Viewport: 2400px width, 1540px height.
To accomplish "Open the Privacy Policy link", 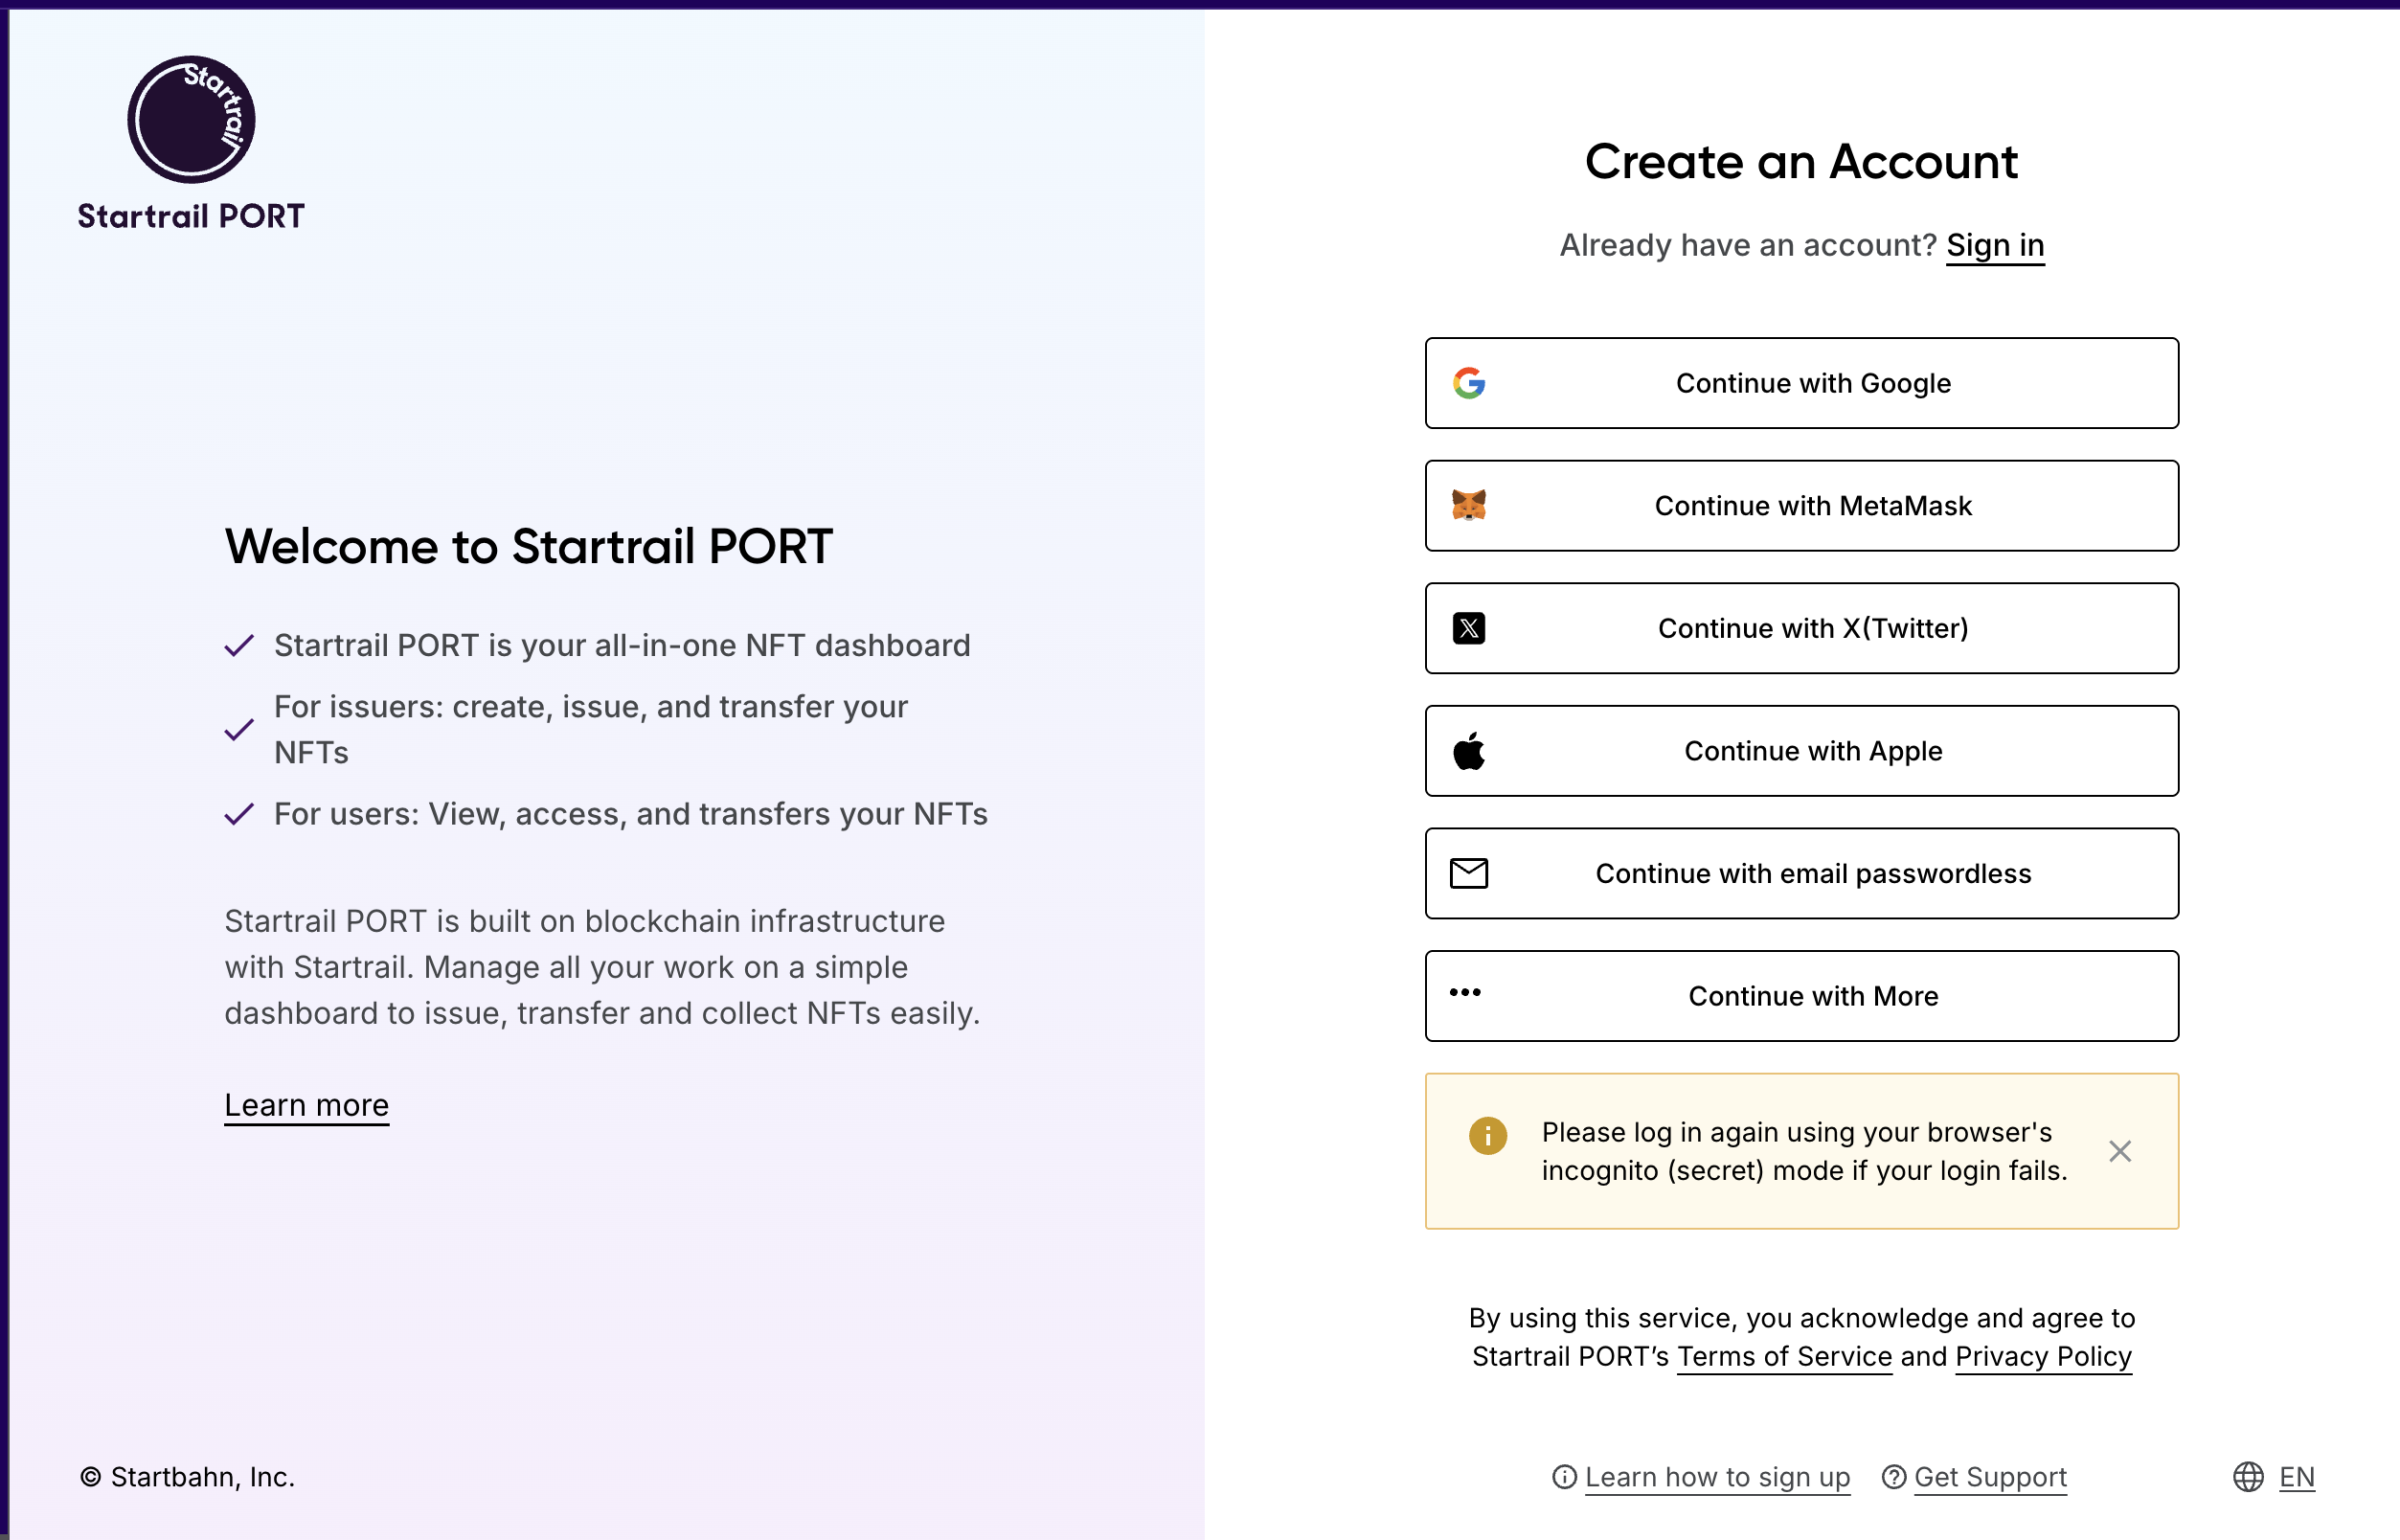I will [2043, 1357].
